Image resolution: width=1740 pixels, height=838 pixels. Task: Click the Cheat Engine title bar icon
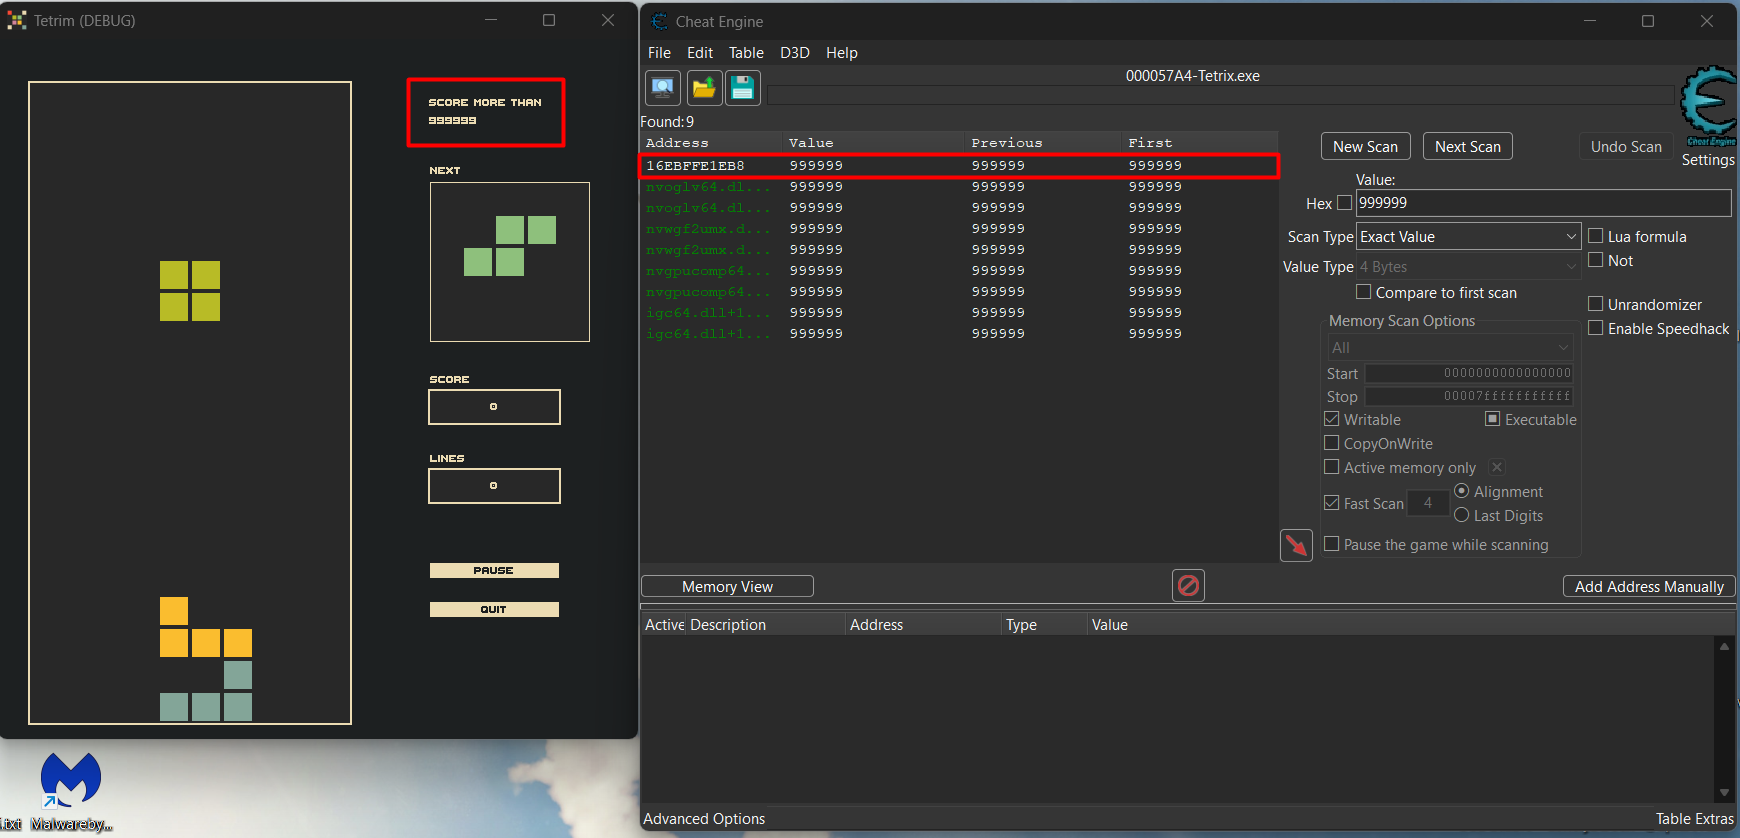pyautogui.click(x=660, y=21)
